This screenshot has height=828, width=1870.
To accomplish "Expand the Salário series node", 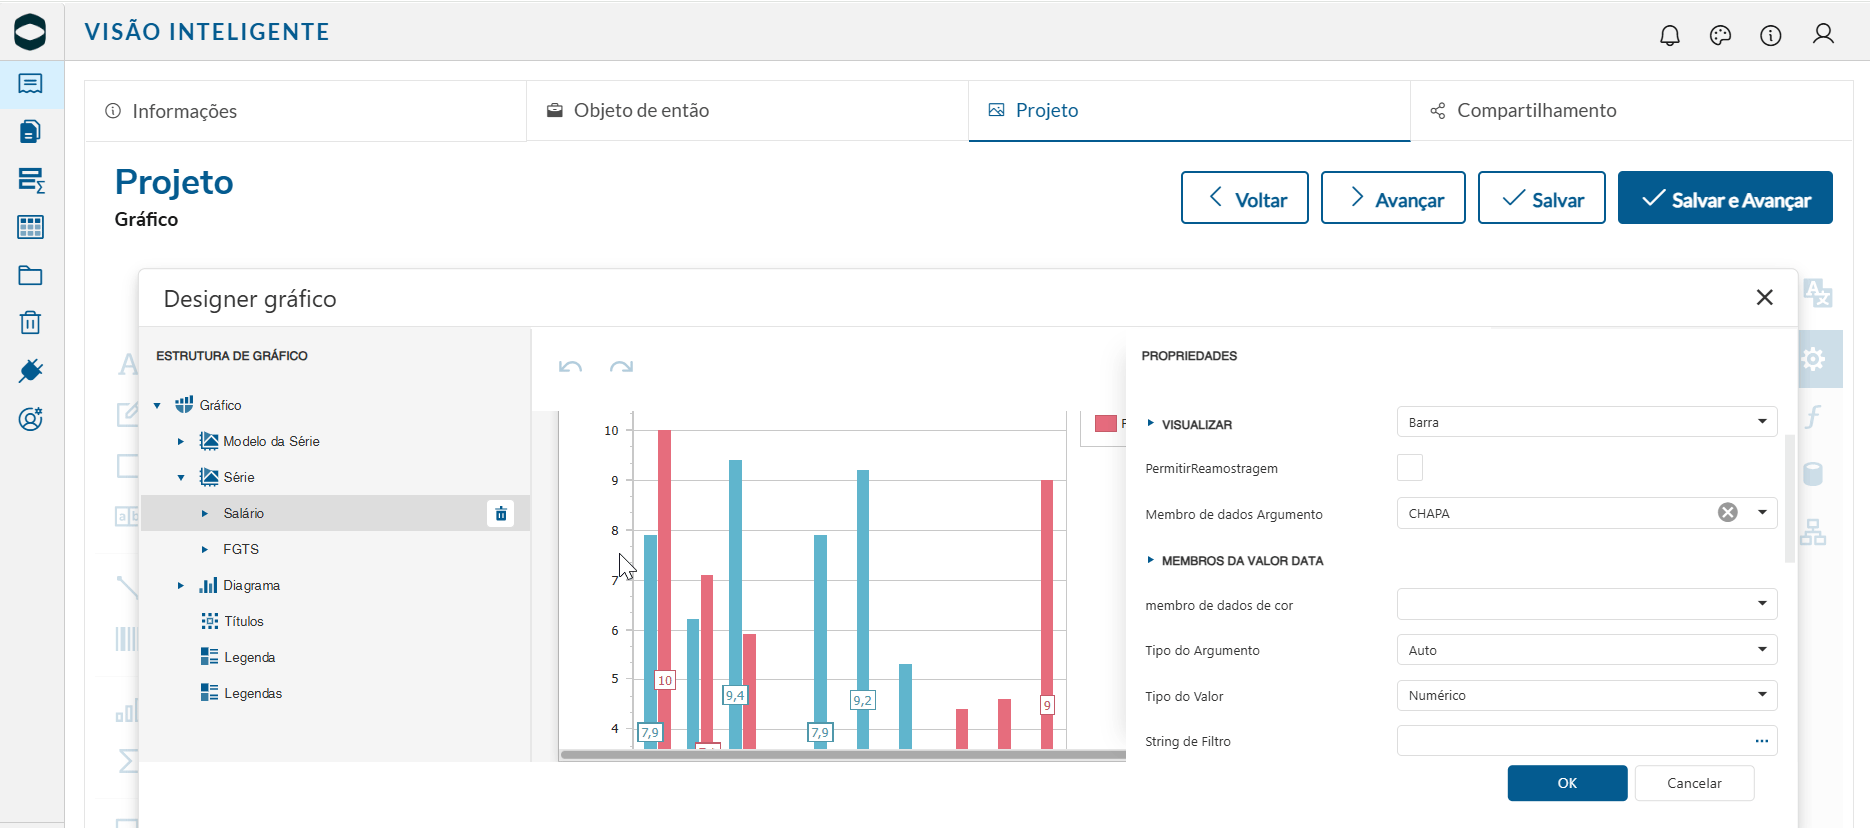I will [205, 513].
